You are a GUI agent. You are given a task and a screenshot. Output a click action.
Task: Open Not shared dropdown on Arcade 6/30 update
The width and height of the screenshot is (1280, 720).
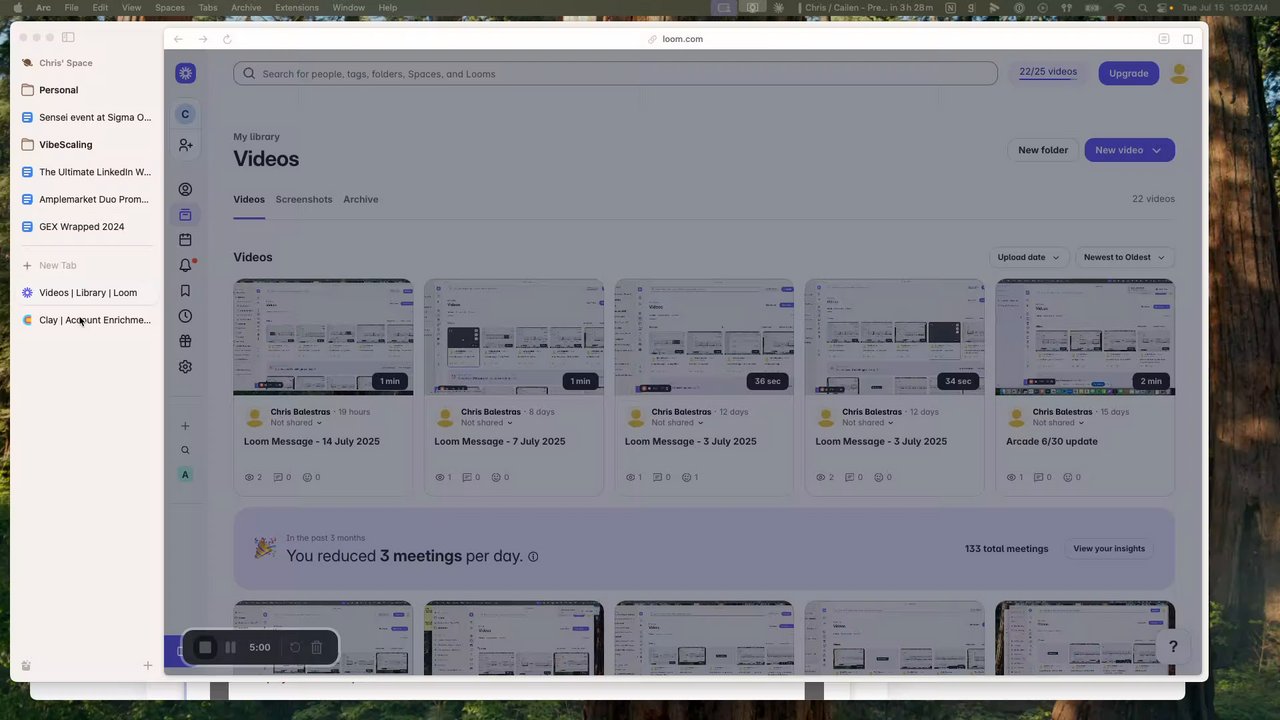(1059, 422)
